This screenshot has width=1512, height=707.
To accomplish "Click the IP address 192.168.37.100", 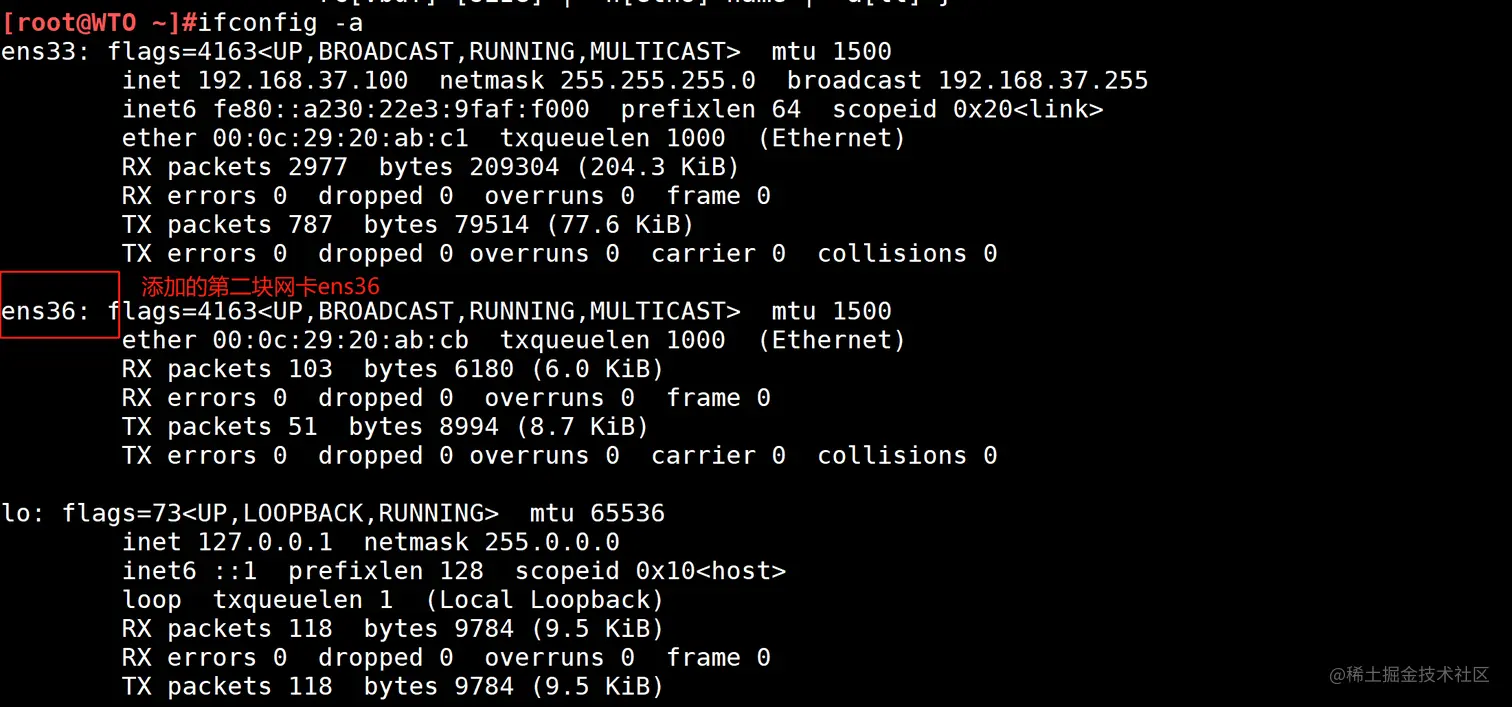I will click(x=302, y=80).
